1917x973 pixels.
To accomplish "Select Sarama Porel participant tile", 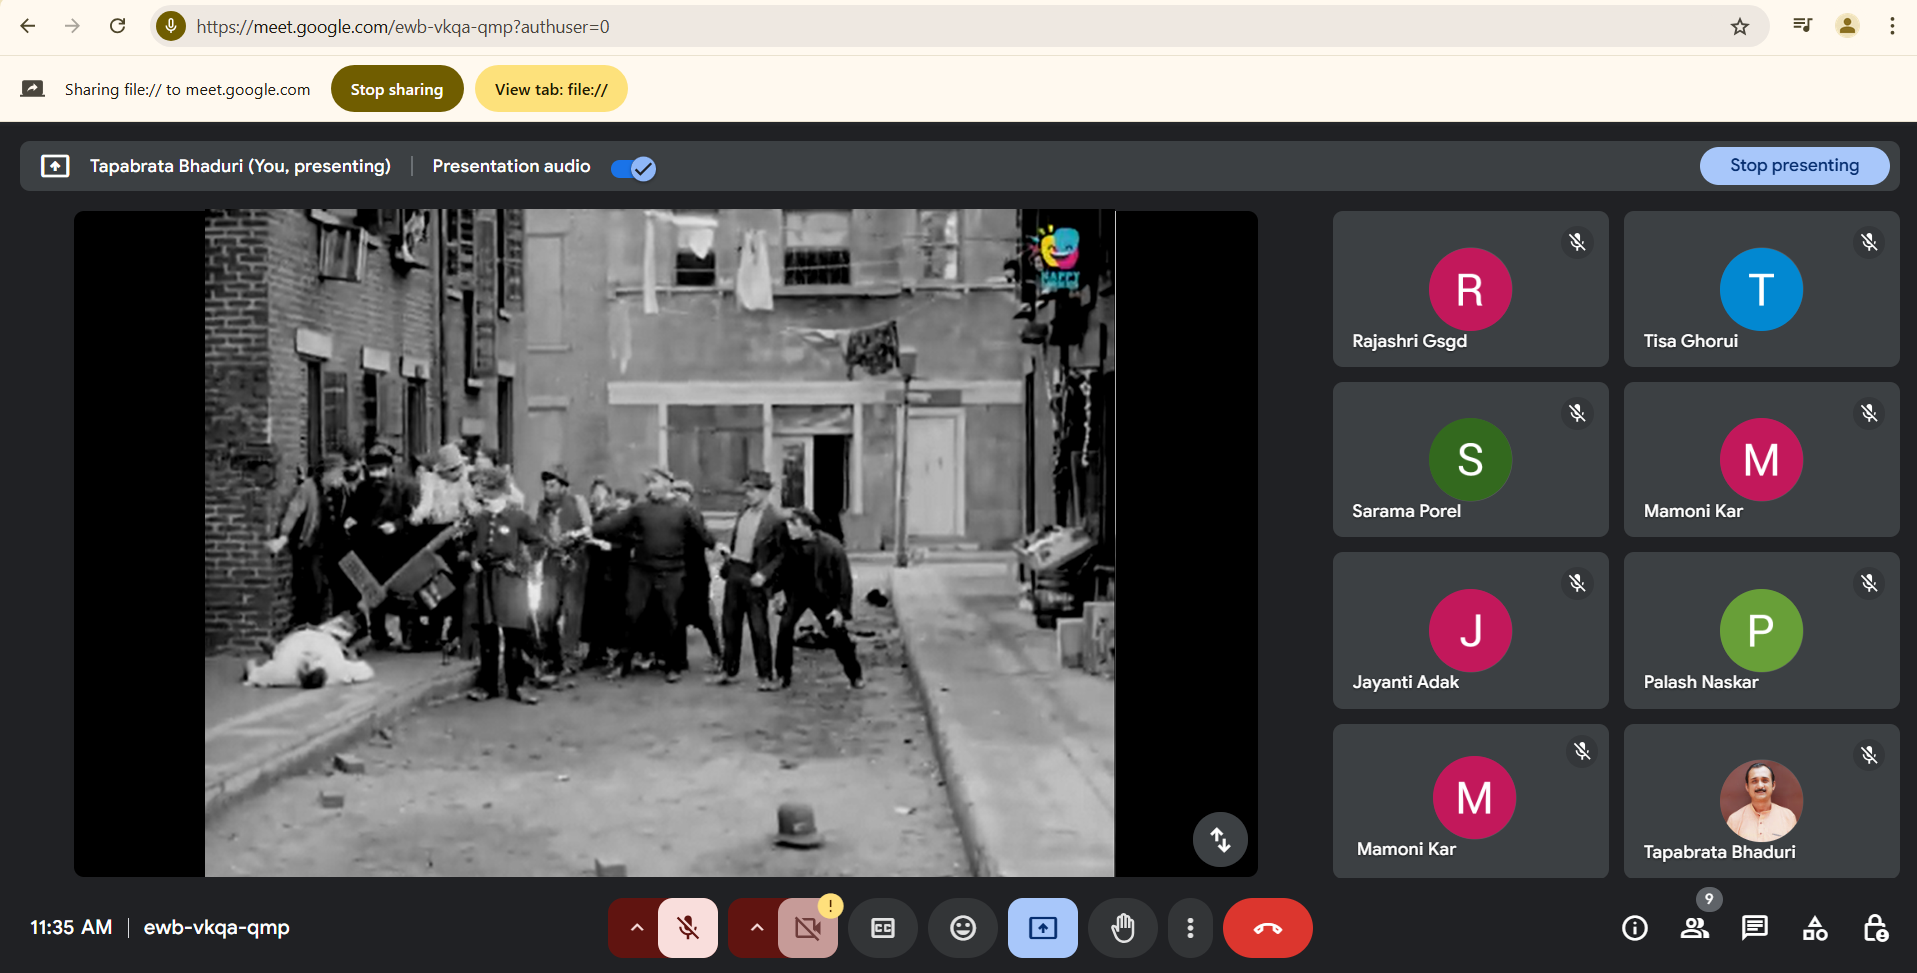I will pyautogui.click(x=1470, y=460).
